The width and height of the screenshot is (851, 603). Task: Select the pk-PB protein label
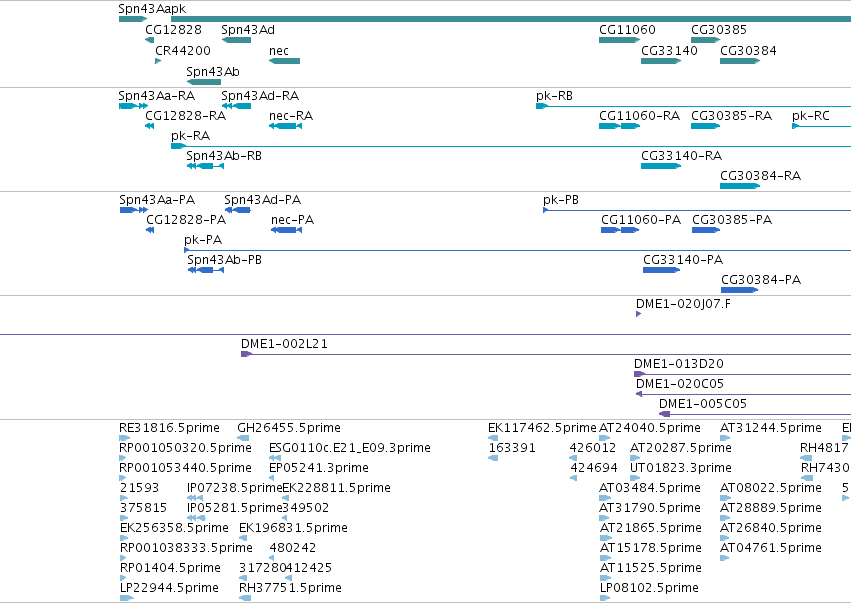point(561,200)
